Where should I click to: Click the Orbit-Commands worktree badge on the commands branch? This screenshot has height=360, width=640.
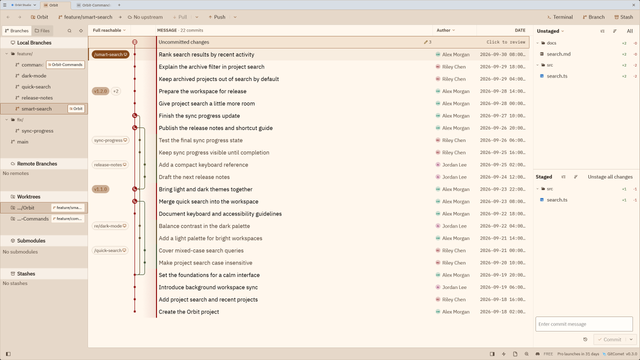tap(65, 65)
